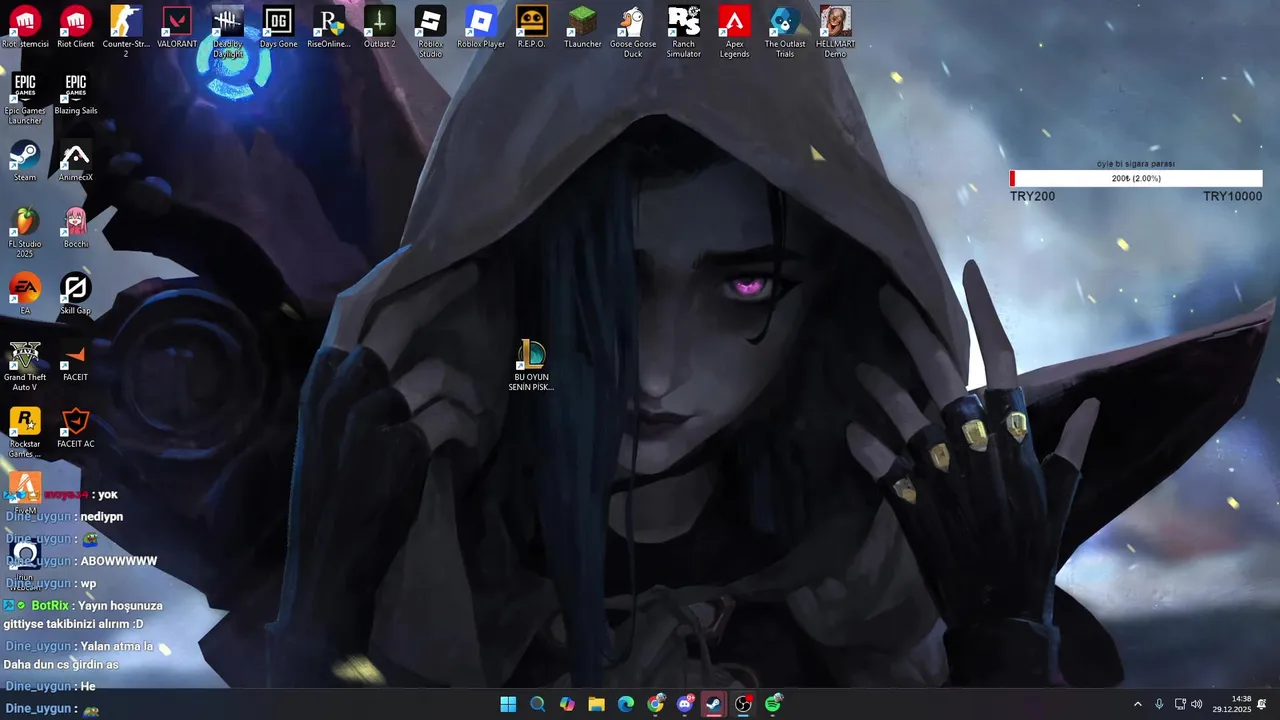
Task: Open Roblox Studio from the desktop
Action: point(430,30)
